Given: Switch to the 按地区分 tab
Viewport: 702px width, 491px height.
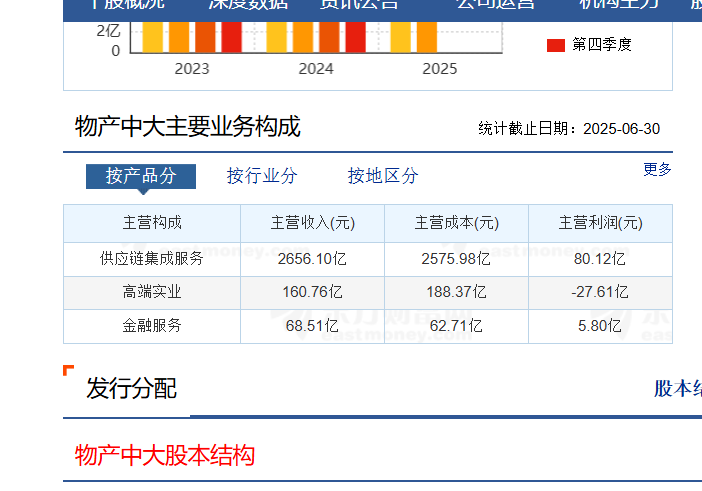Looking at the screenshot, I should click(383, 175).
